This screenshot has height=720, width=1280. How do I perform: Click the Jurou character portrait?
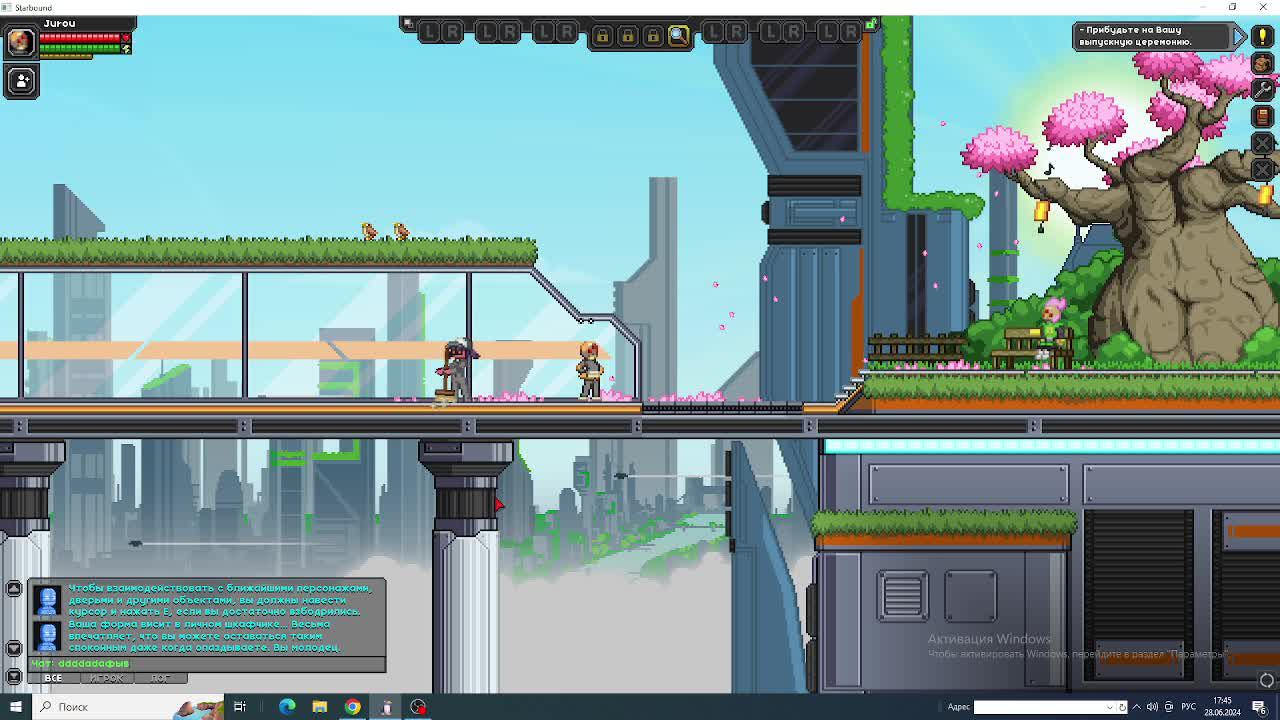pyautogui.click(x=20, y=41)
